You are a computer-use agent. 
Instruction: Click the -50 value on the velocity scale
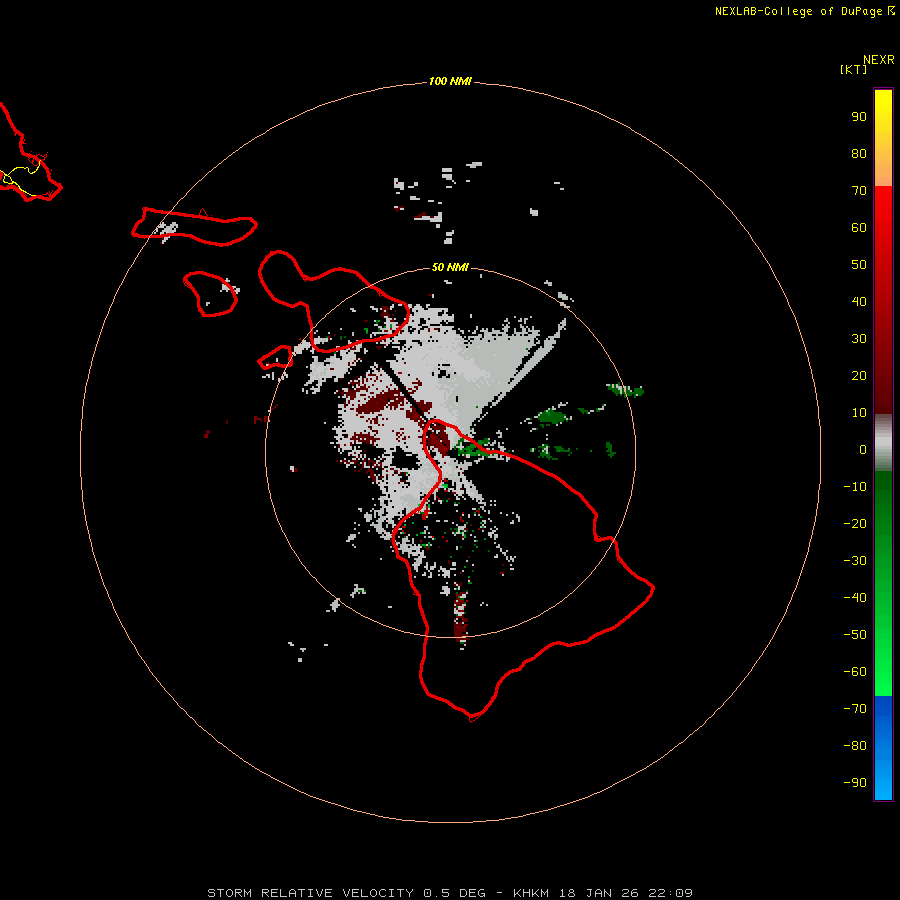click(855, 635)
